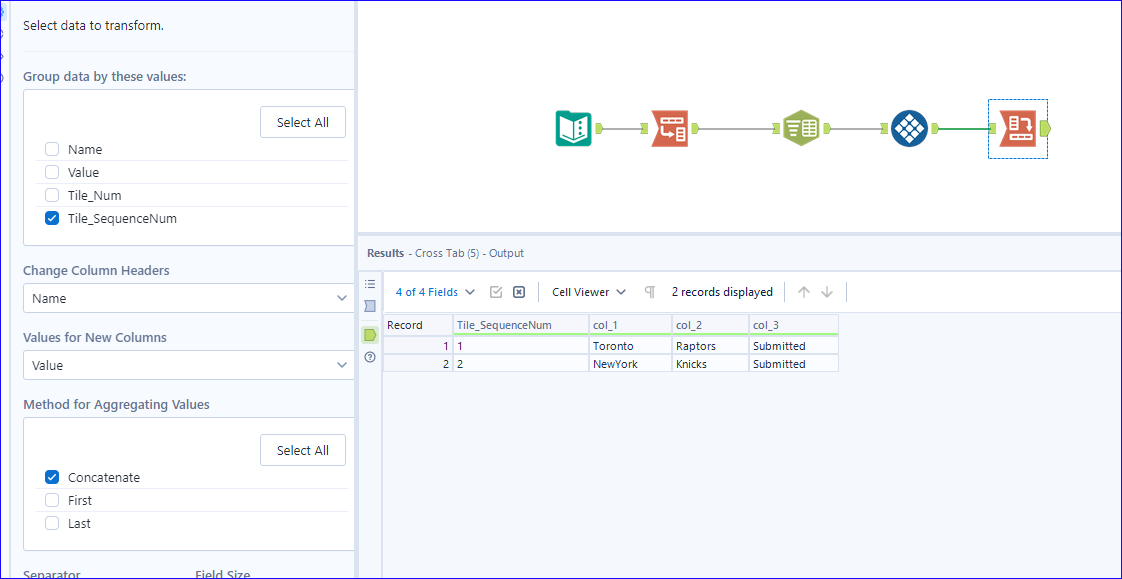The image size is (1122, 579).
Task: Select the Input Data tool on the canvas
Action: coord(572,128)
